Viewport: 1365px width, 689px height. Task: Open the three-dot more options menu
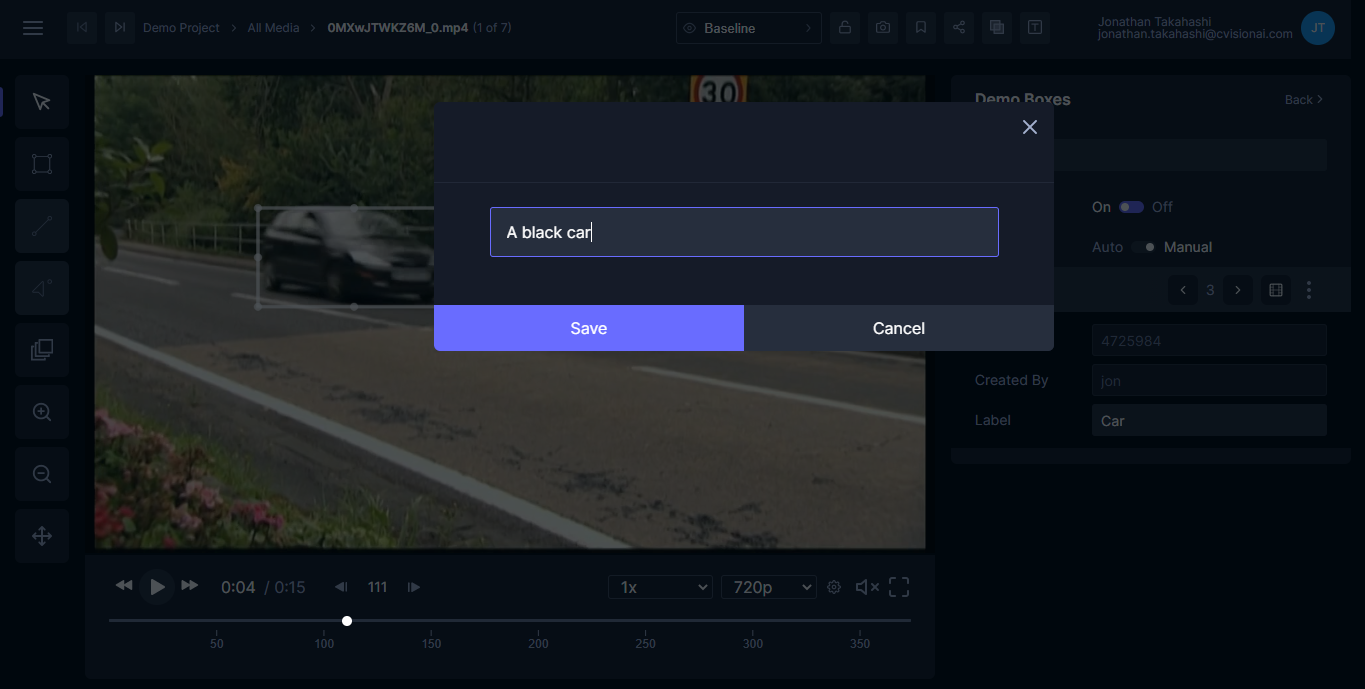click(1309, 290)
